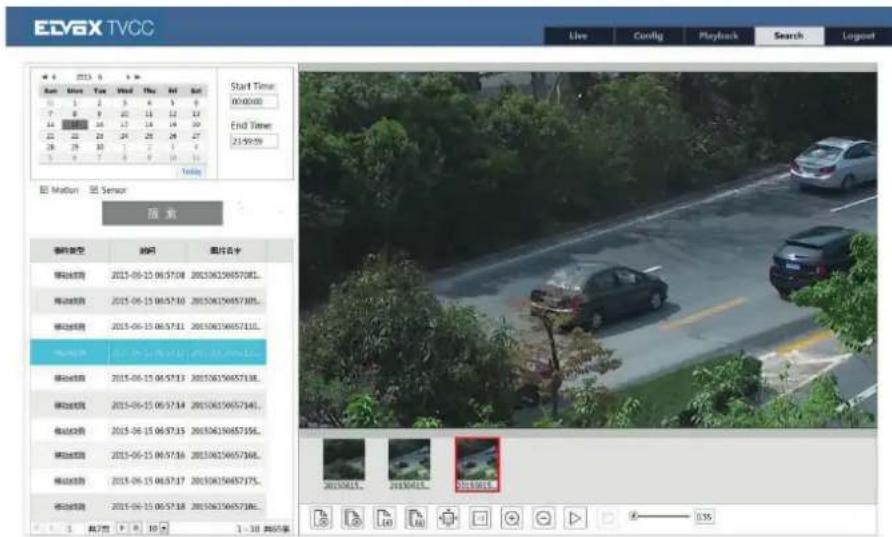892x537 pixels.
Task: Click the fourth file icon in the bottom toolbar
Action: tap(416, 518)
